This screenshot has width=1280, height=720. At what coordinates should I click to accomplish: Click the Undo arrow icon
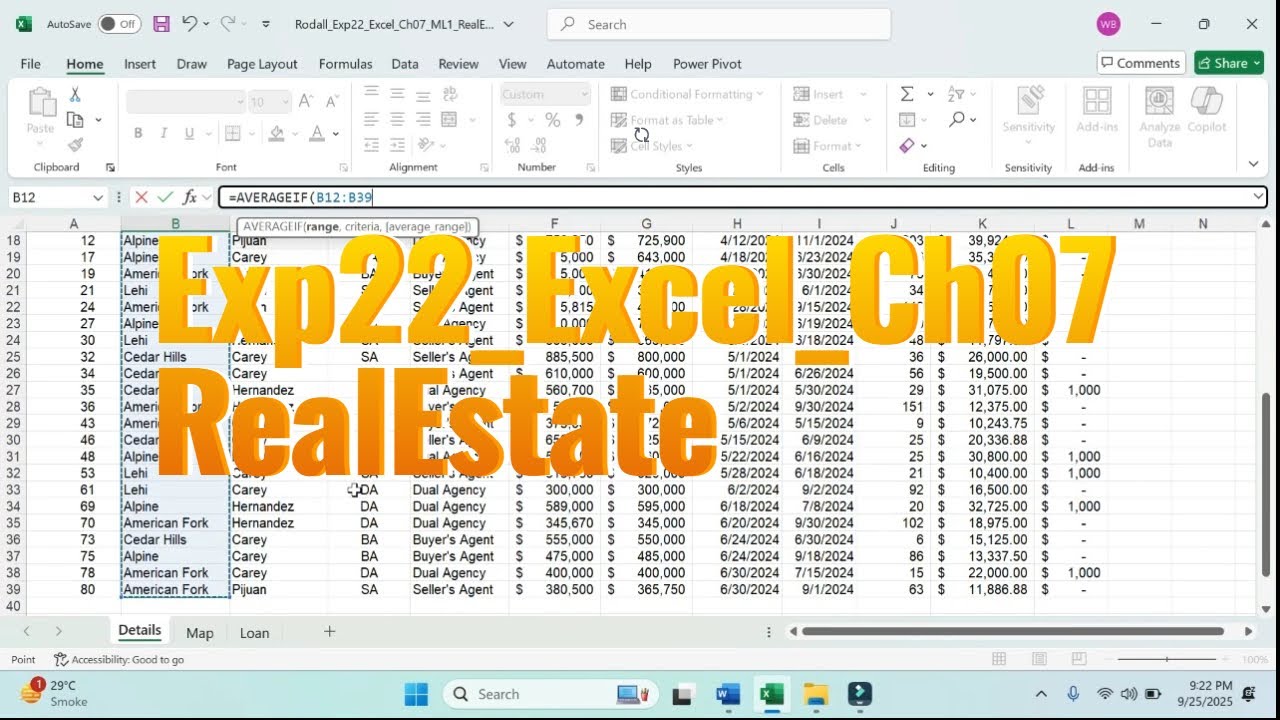189,24
